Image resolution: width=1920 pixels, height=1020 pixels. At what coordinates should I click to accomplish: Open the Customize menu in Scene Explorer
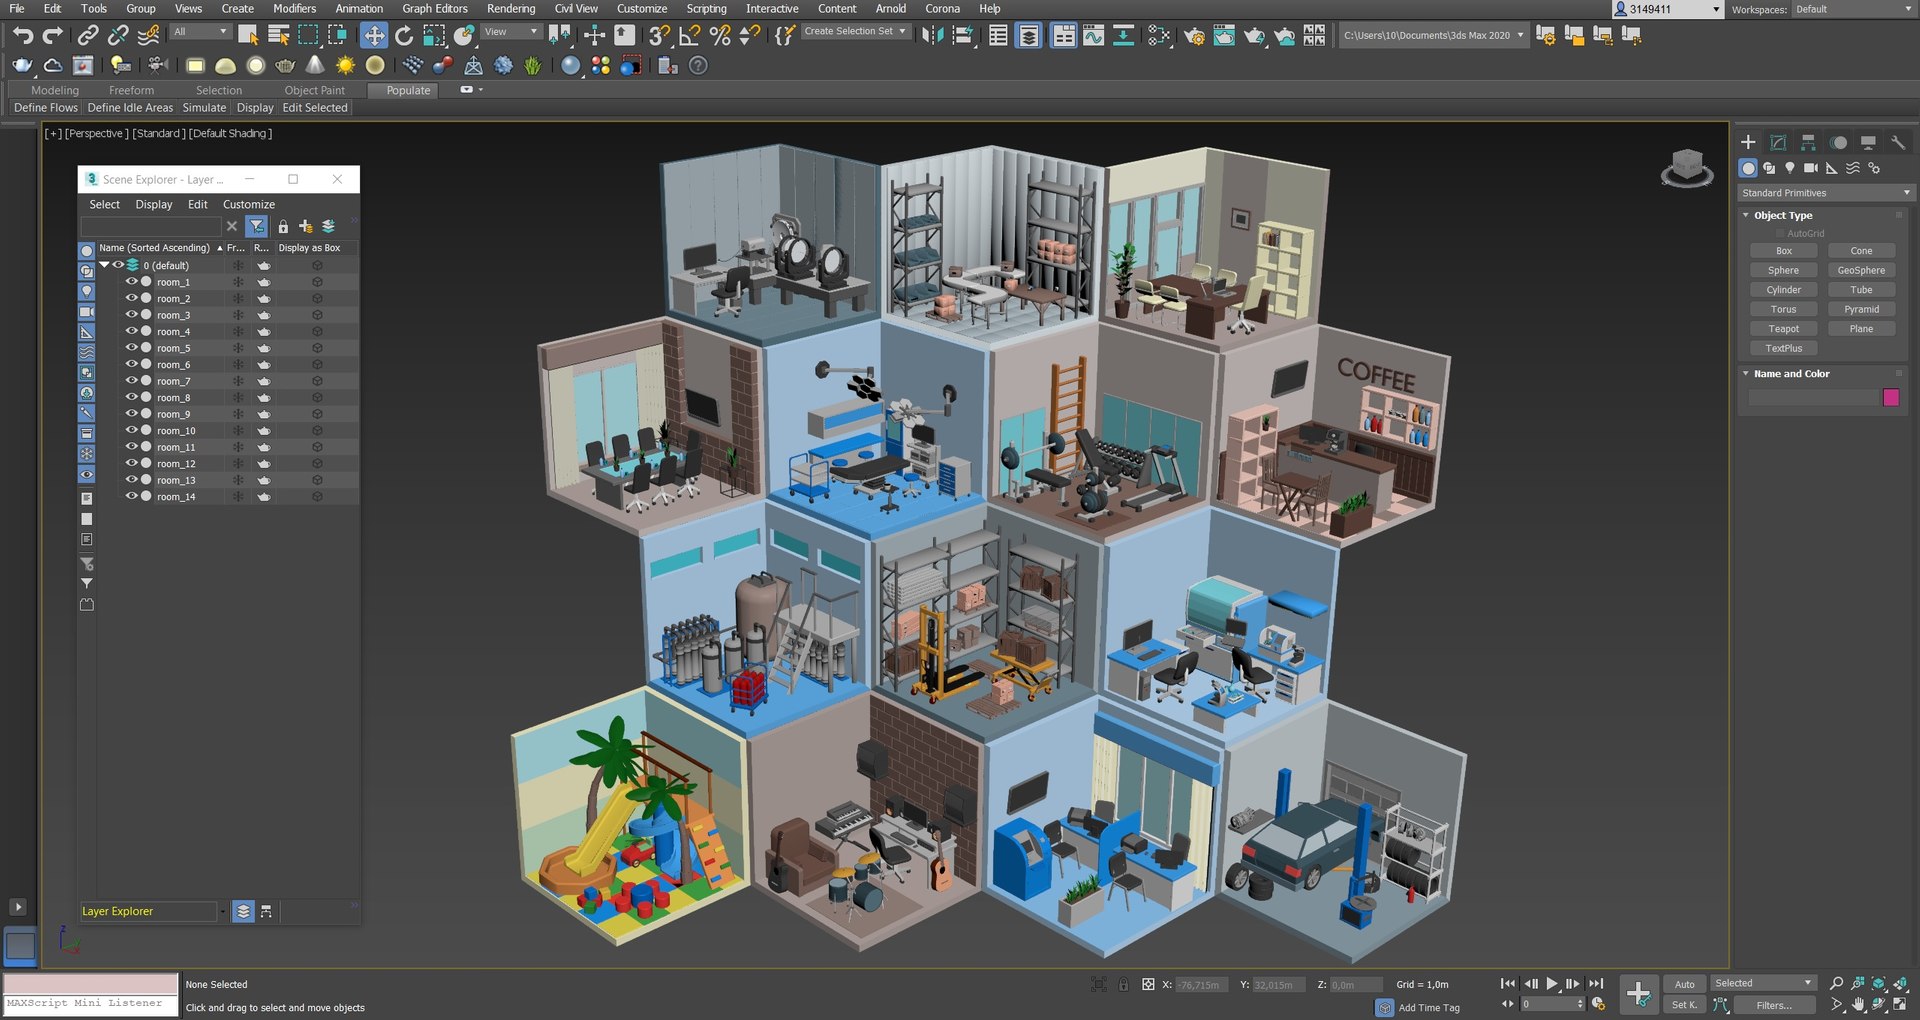(x=248, y=204)
